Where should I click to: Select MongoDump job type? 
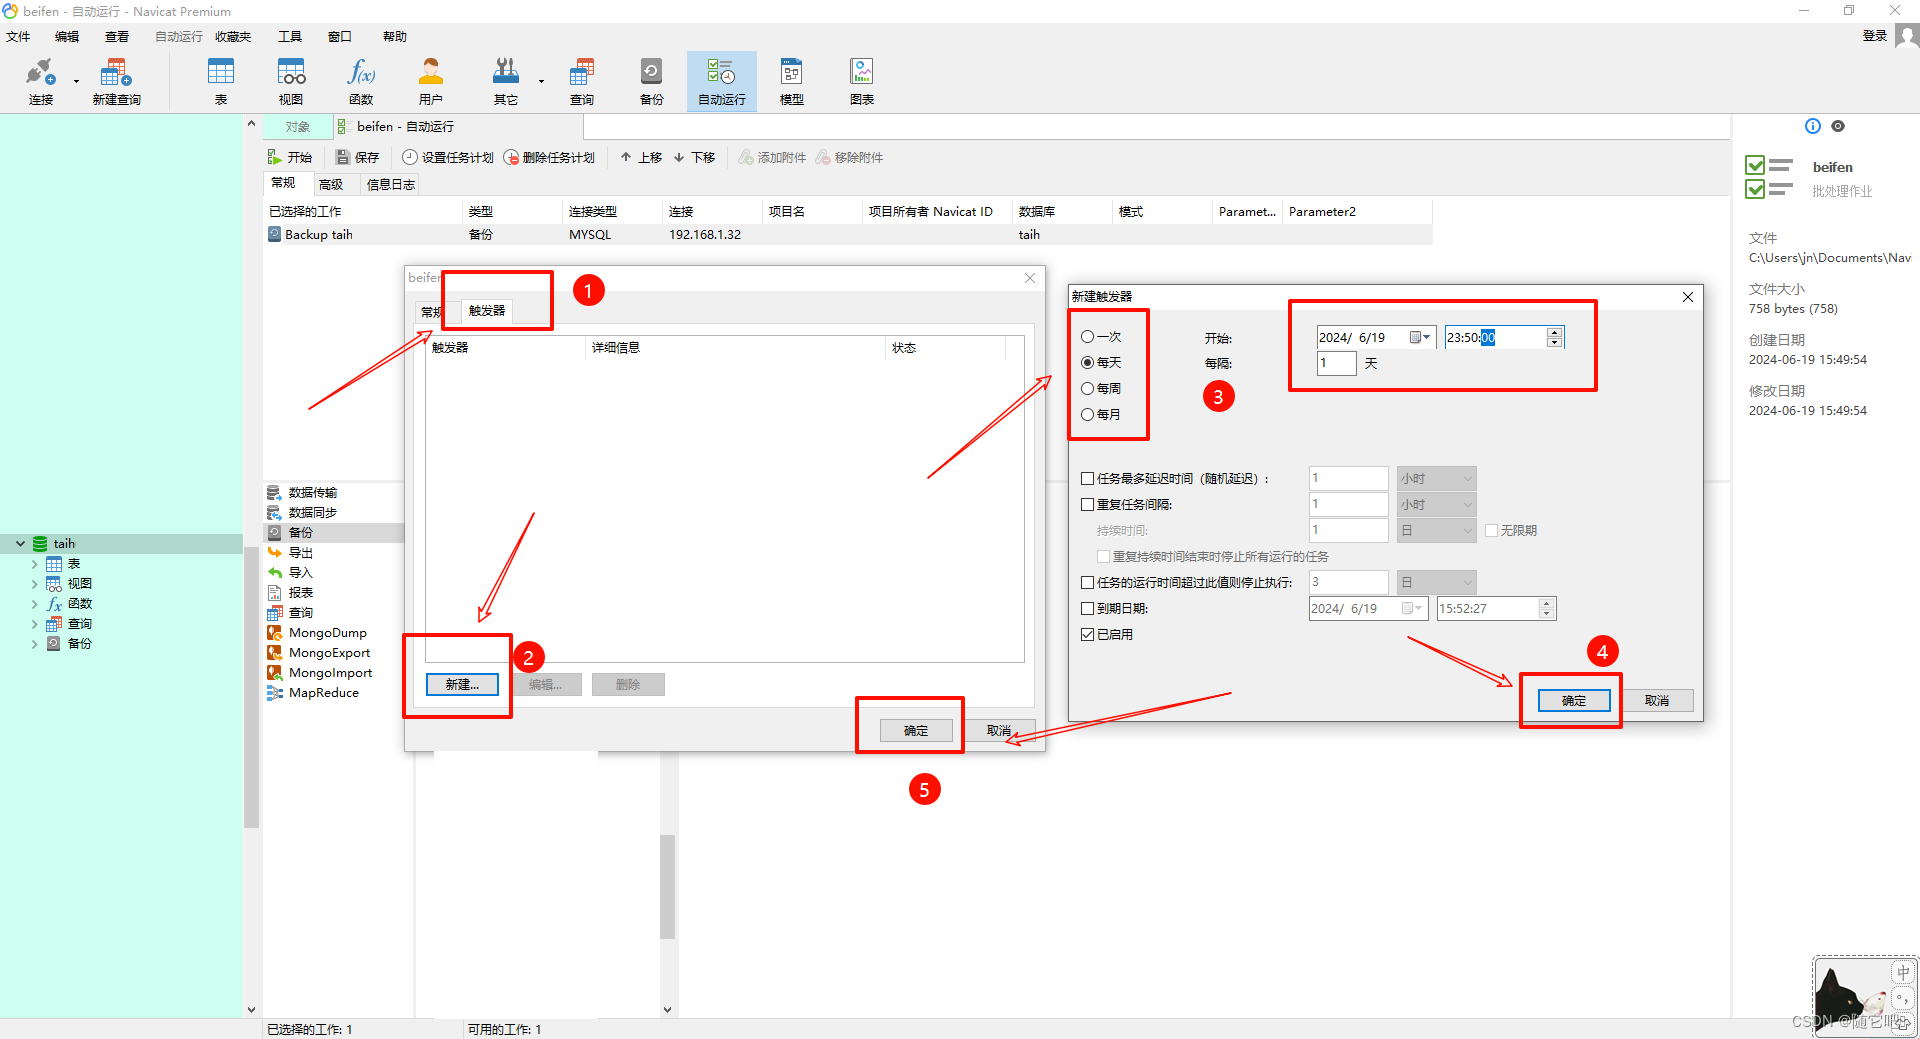point(317,632)
